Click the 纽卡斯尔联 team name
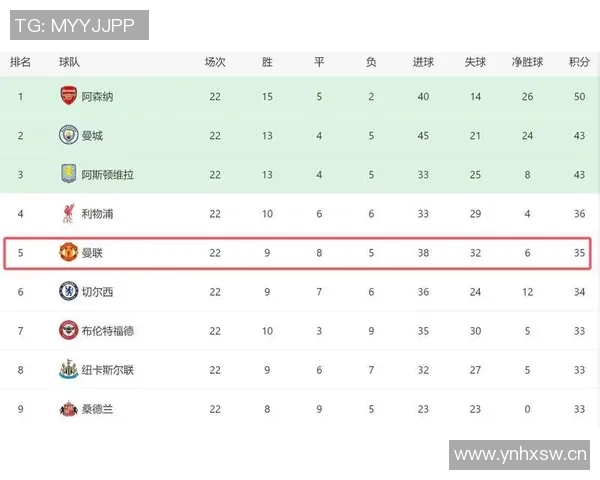The width and height of the screenshot is (600, 480). (x=107, y=370)
